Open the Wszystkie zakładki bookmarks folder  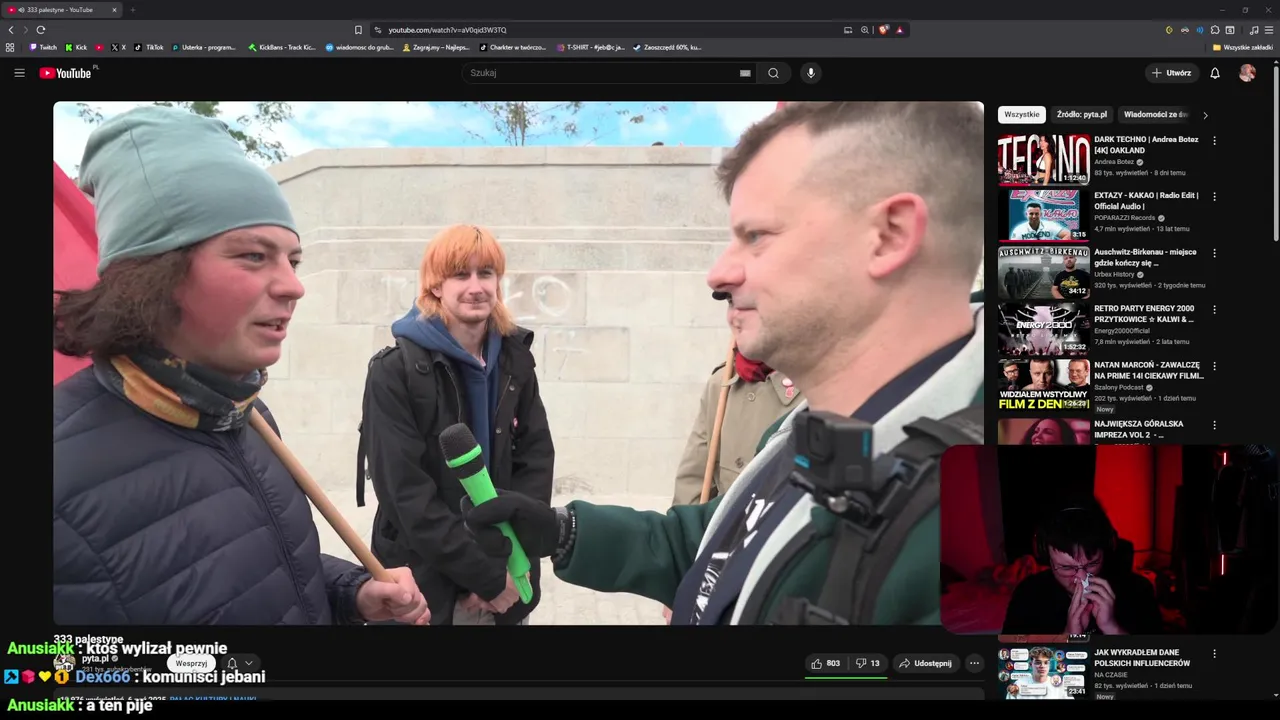(1243, 47)
